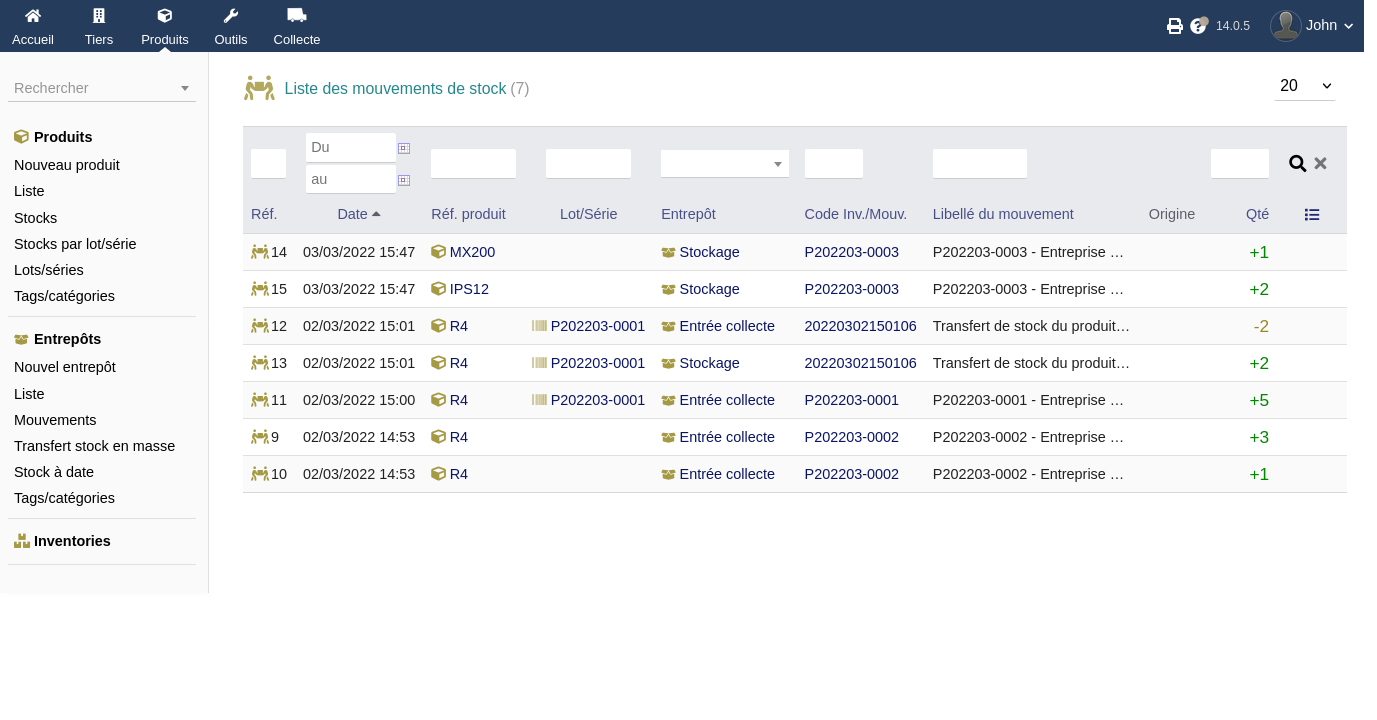Click barcode icon in row 11
Screen dimensions: 1377x720
click(540, 400)
